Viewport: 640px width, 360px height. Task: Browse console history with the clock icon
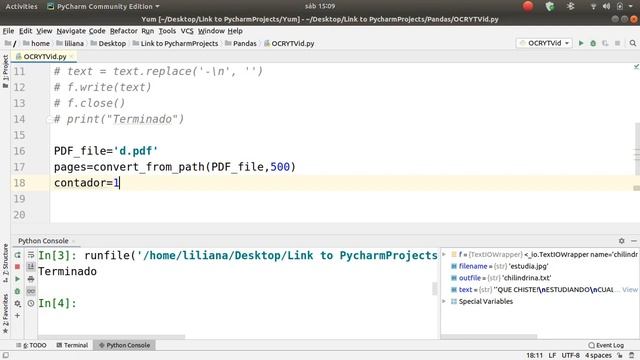[31, 304]
